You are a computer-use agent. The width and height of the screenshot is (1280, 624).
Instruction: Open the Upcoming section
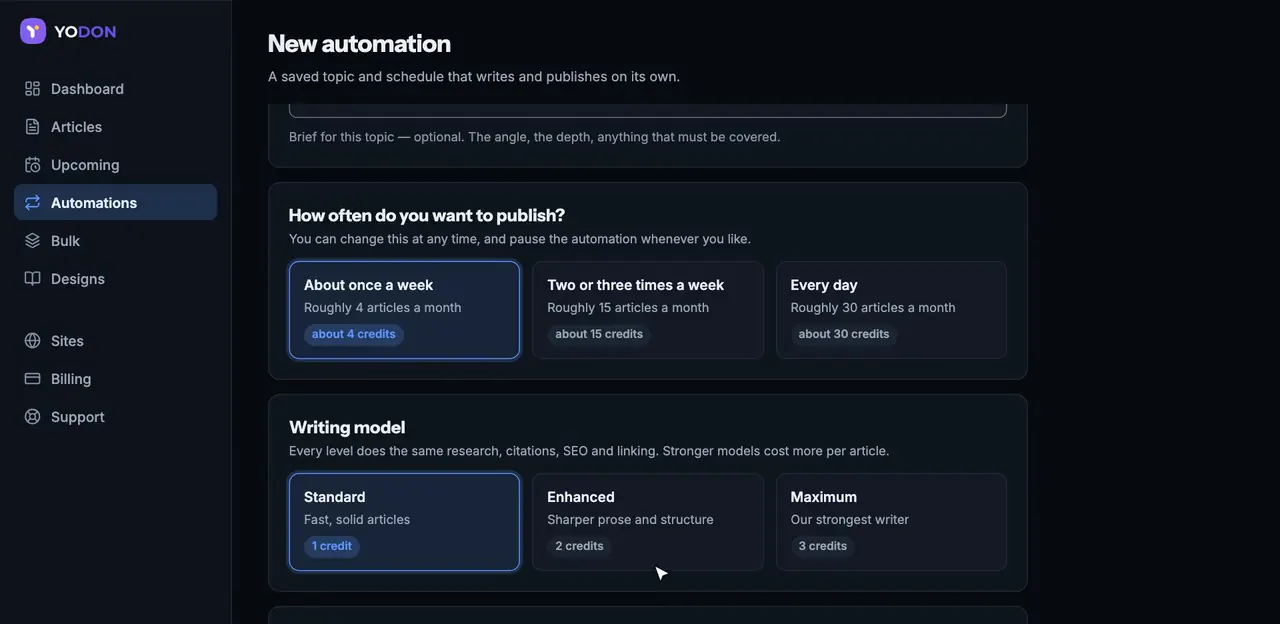coord(115,165)
